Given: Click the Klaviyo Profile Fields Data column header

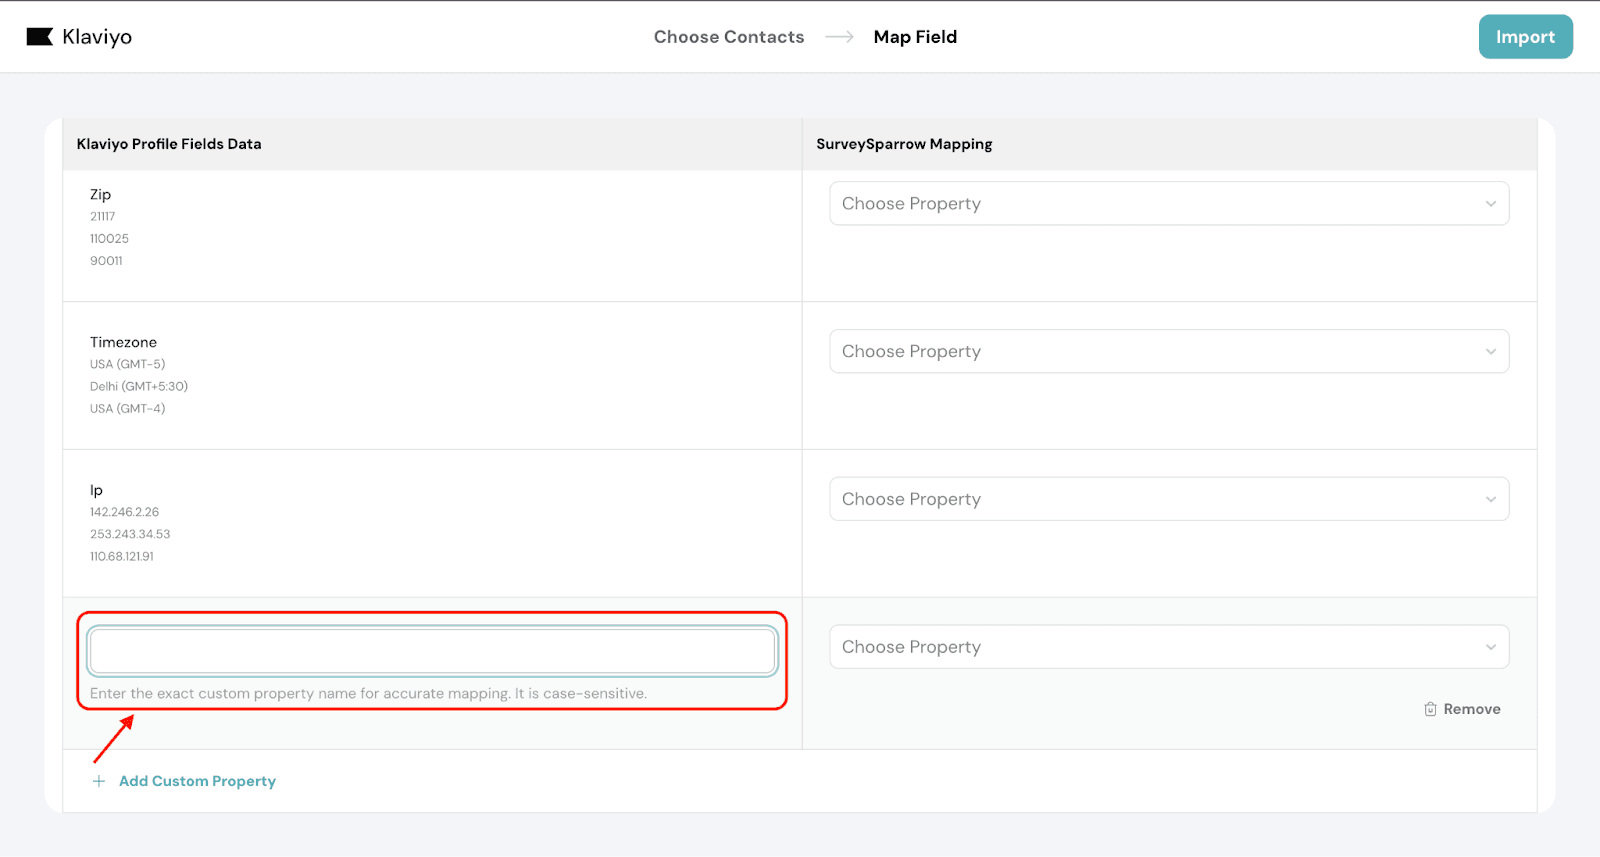Looking at the screenshot, I should pos(169,144).
